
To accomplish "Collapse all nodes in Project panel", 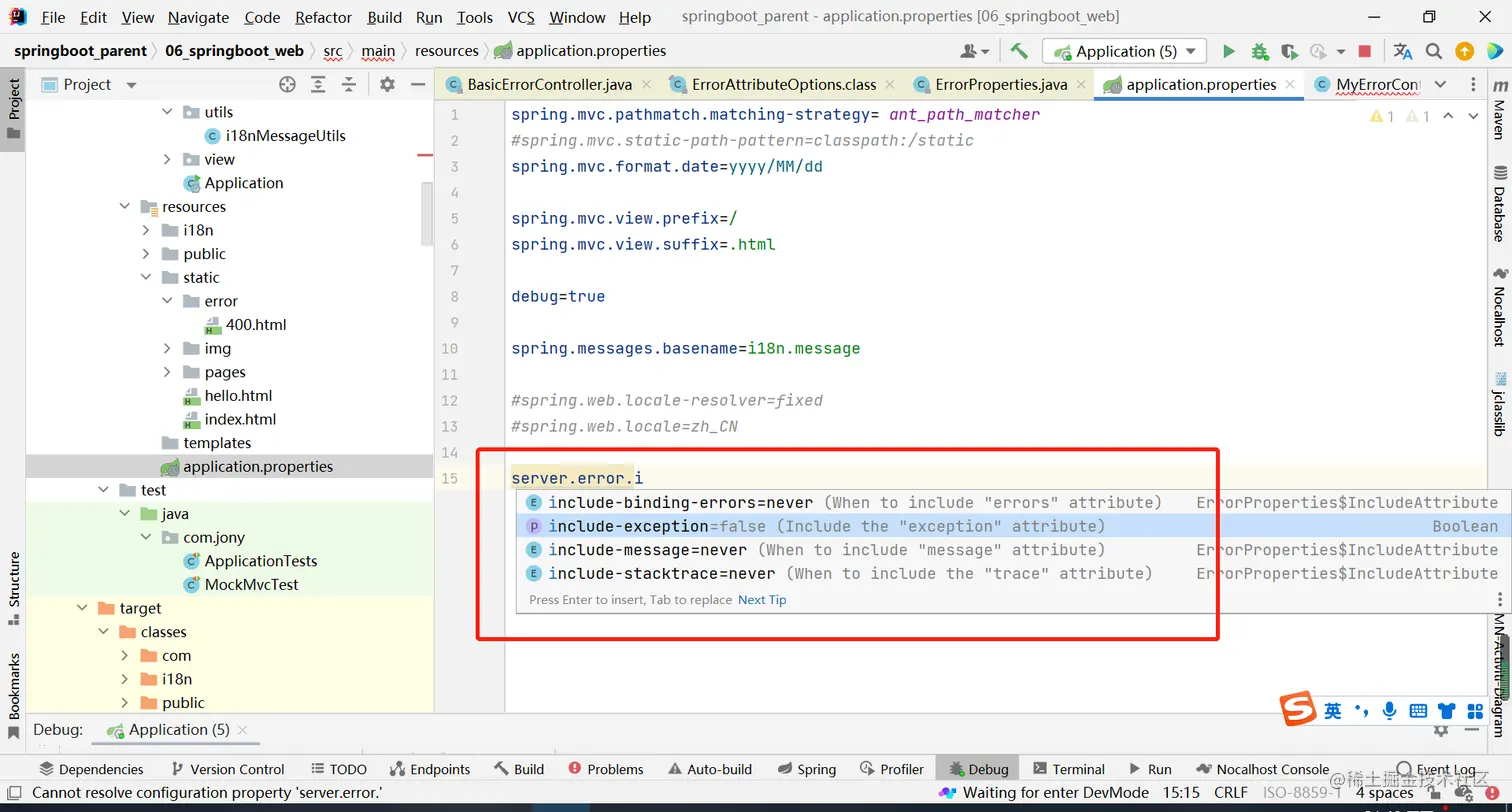I will click(348, 85).
